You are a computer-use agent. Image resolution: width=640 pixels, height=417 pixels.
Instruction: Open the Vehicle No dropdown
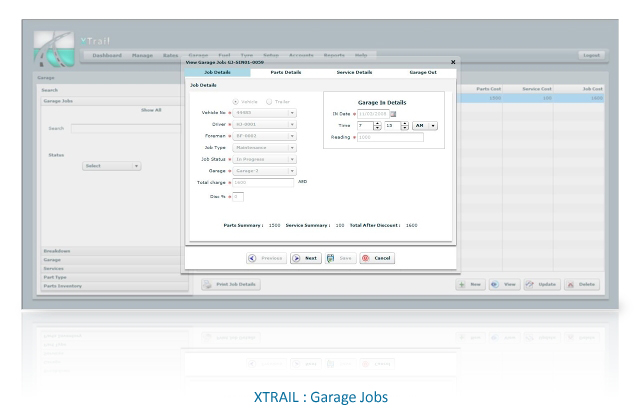292,113
